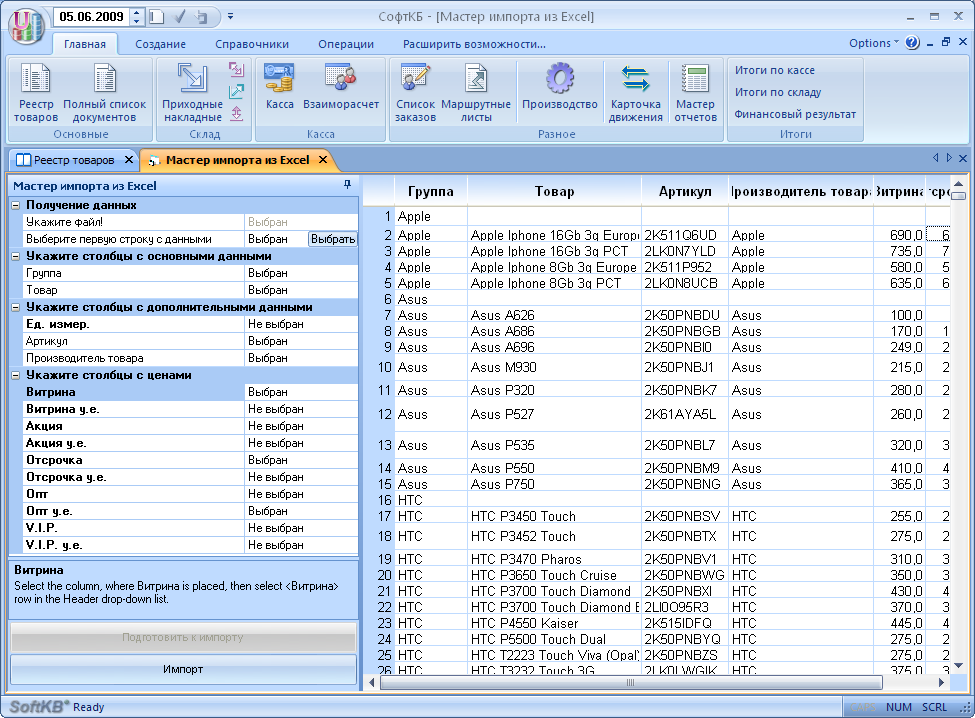Viewport: 975px width, 718px height.
Task: Close the Реестр товаров document tab
Action: [129, 160]
